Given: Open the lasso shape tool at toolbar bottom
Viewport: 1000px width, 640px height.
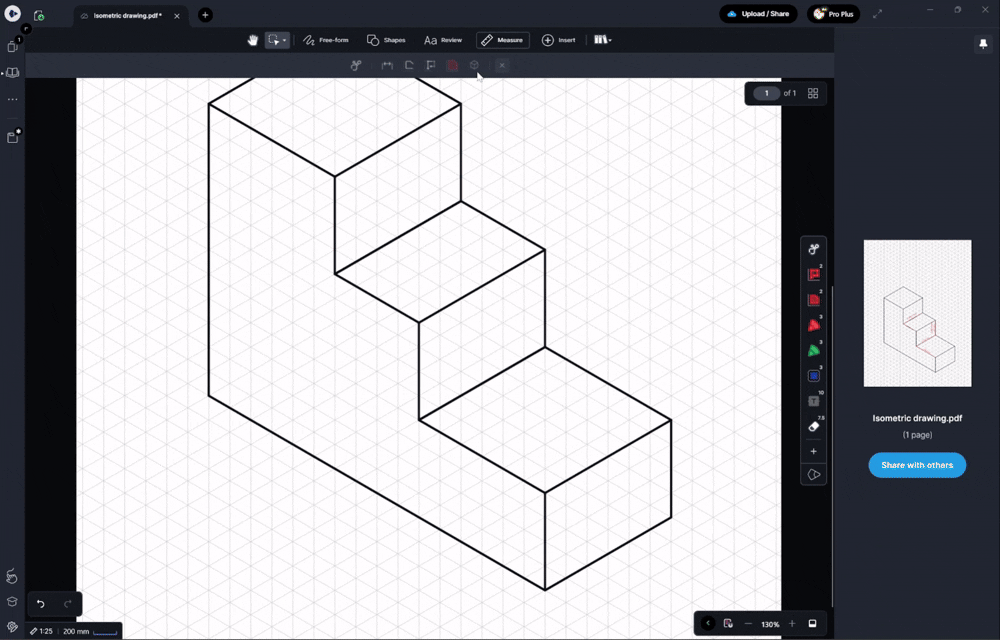Looking at the screenshot, I should 814,475.
